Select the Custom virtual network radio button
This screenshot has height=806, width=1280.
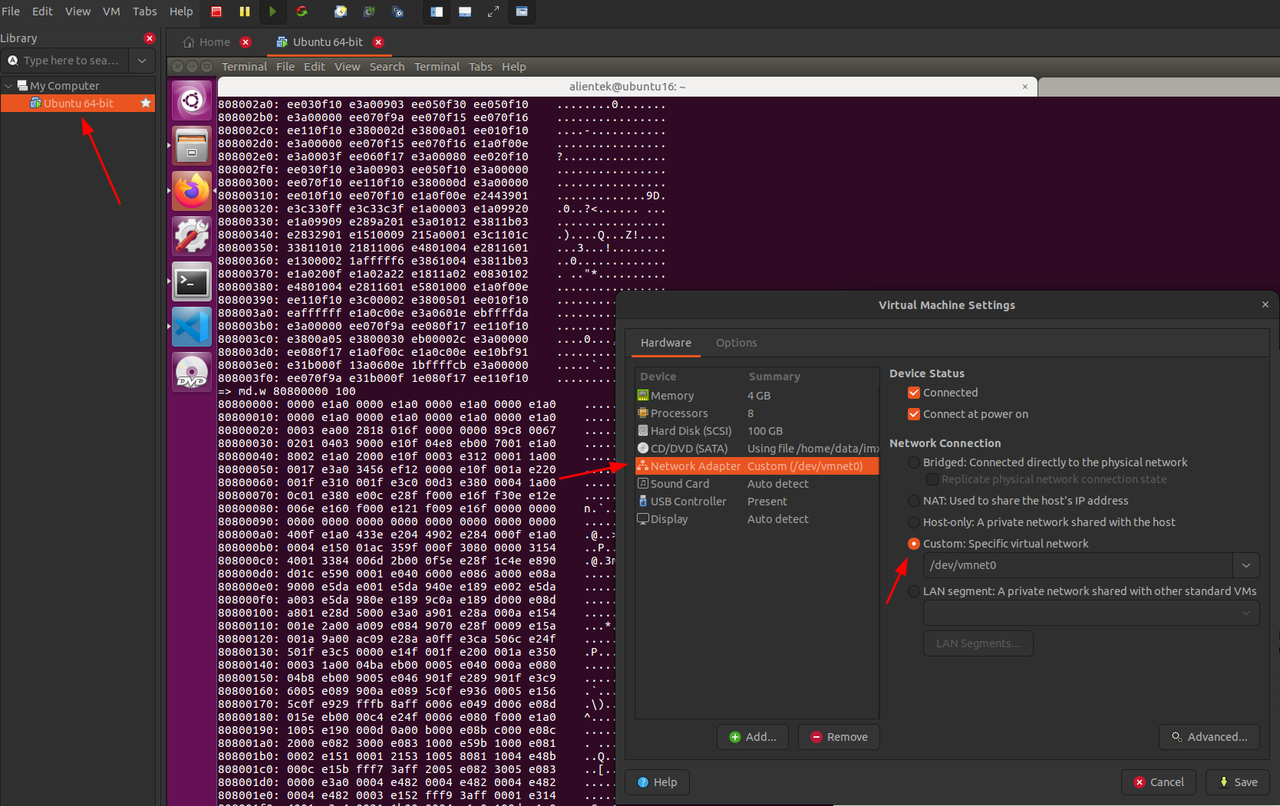click(x=913, y=544)
